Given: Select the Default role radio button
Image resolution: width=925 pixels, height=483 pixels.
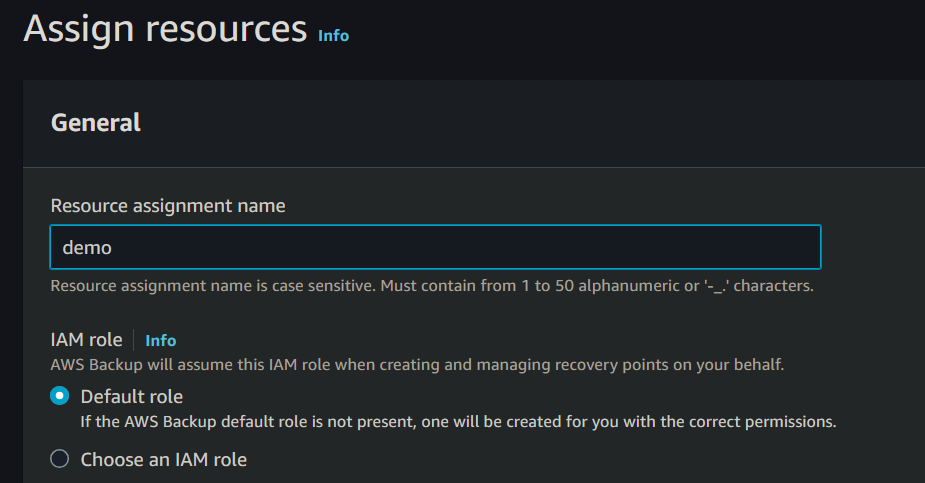Looking at the screenshot, I should pos(60,396).
